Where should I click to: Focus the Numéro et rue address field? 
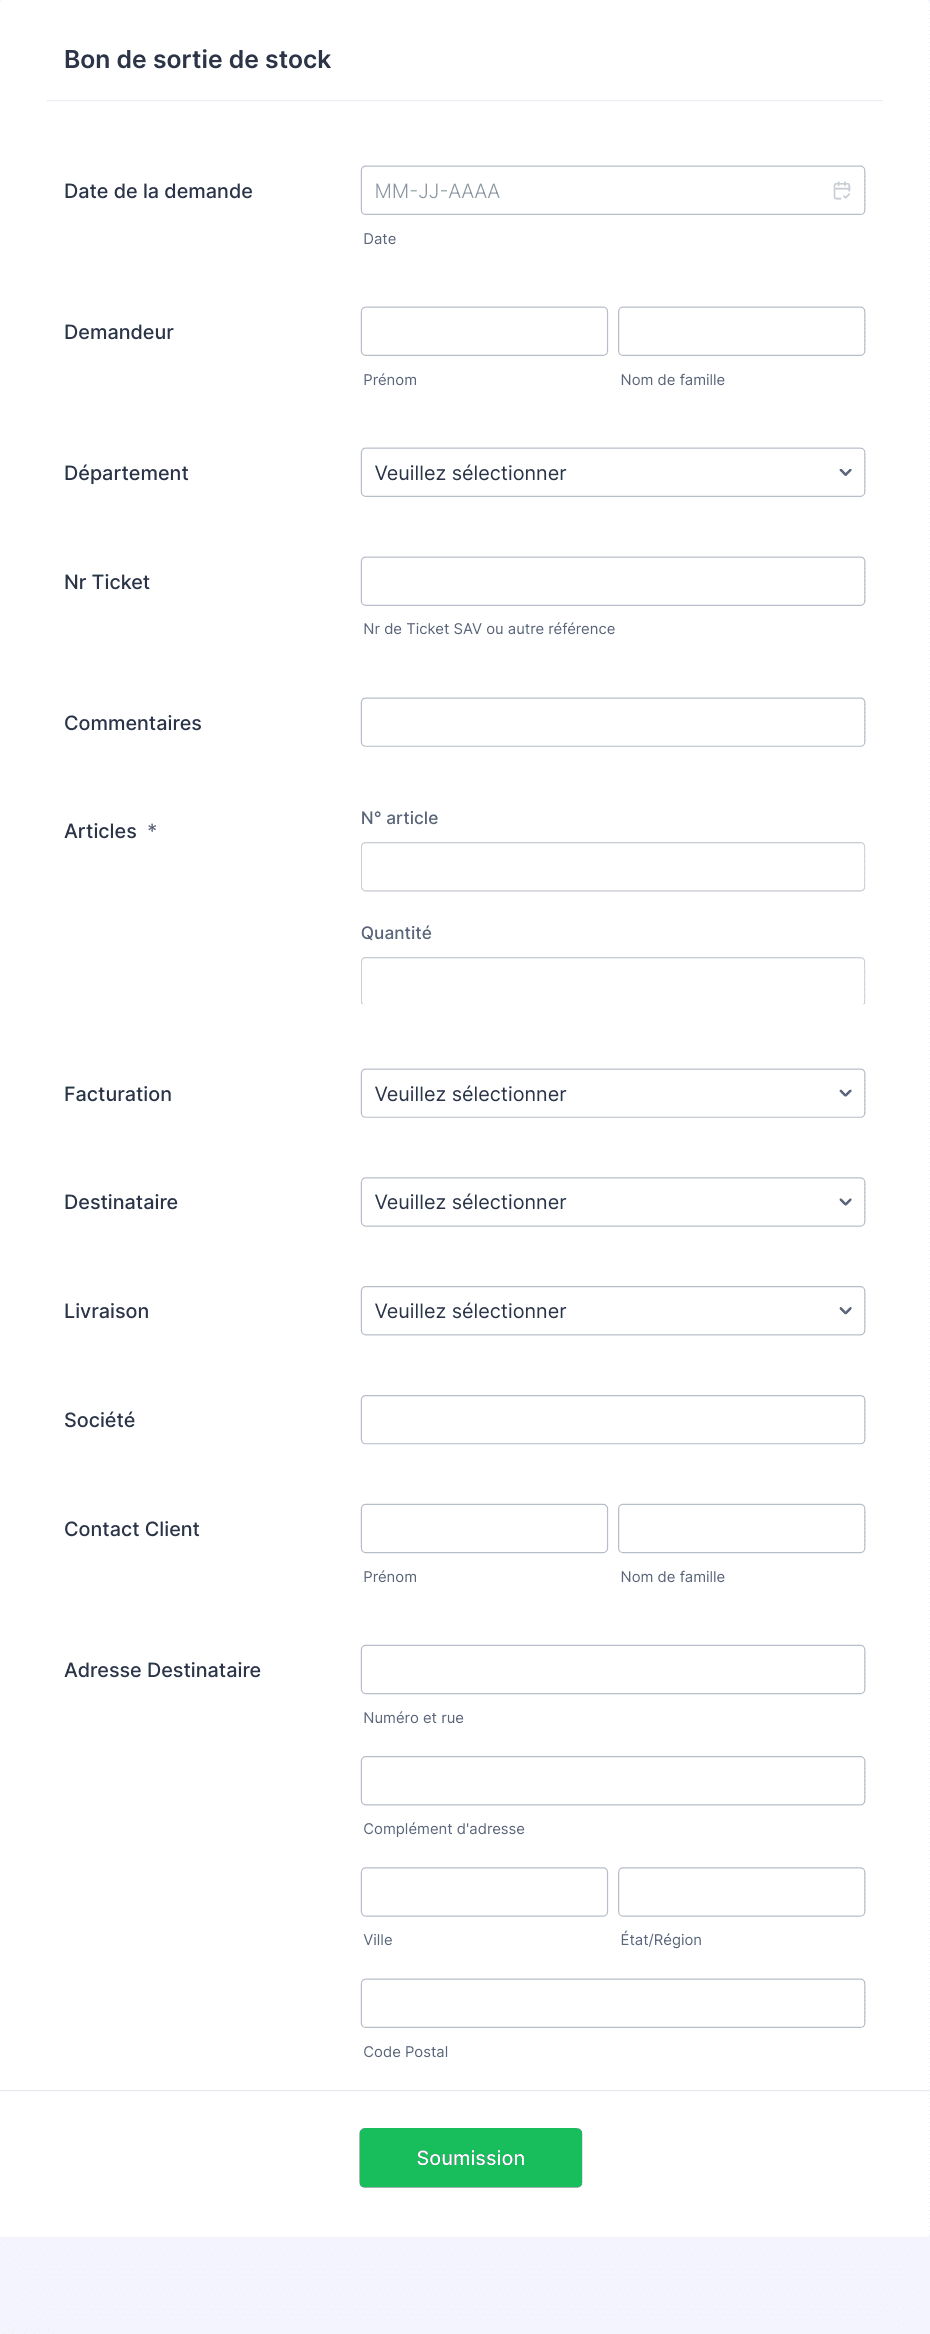(x=612, y=1670)
